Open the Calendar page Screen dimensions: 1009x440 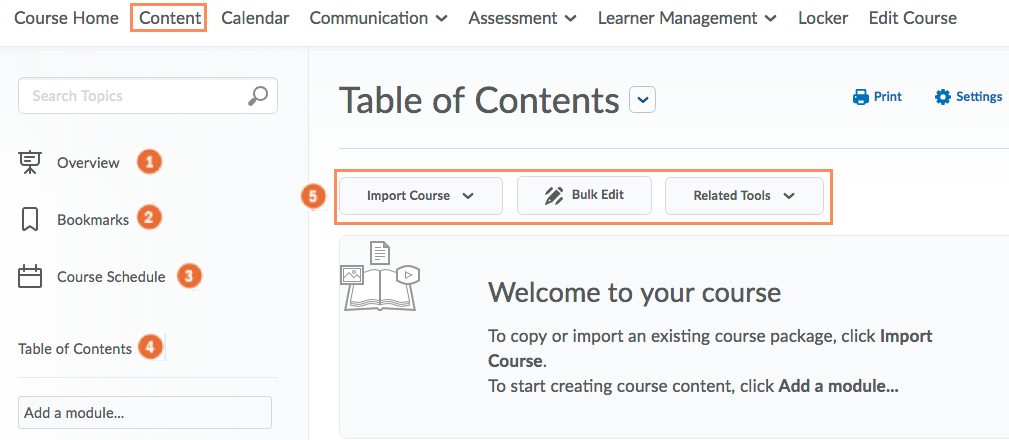255,18
